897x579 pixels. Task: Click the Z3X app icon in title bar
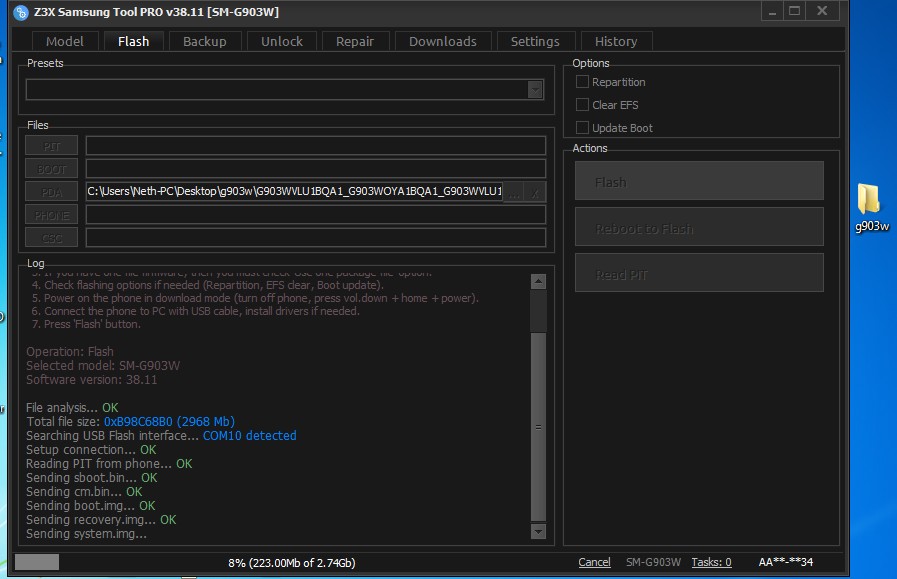[21, 12]
